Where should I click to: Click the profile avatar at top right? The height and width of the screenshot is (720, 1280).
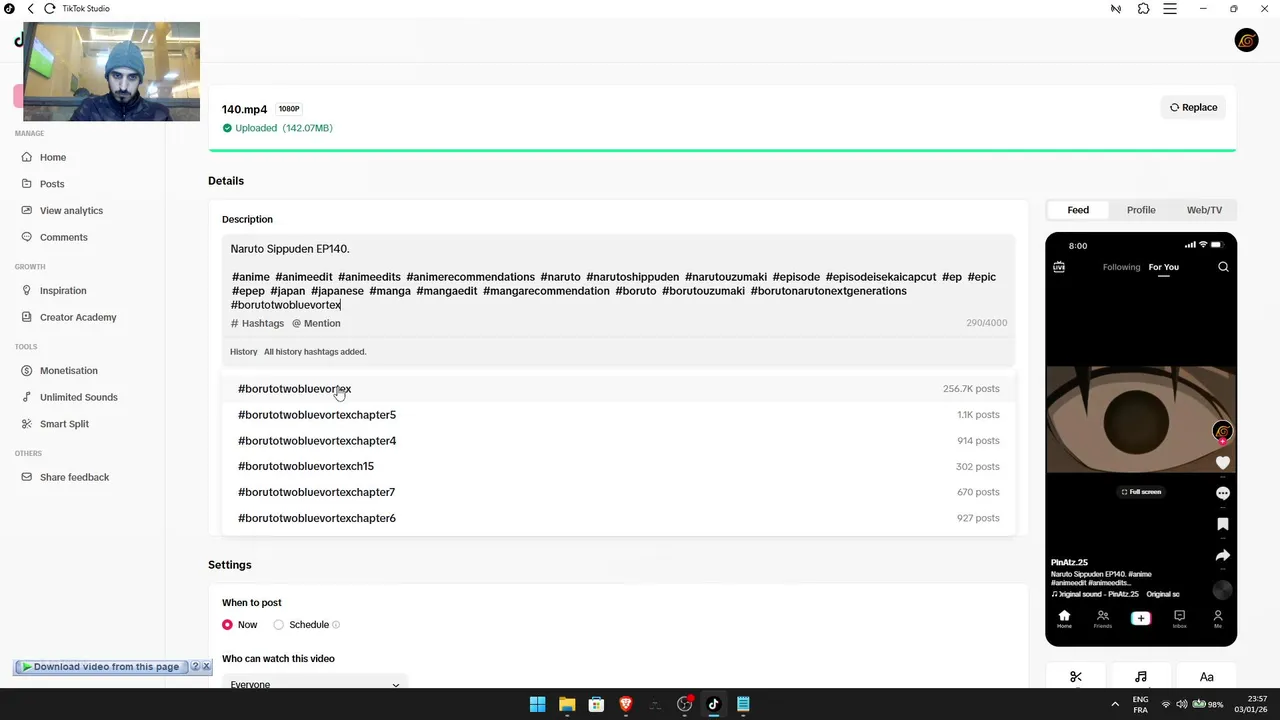[x=1246, y=40]
